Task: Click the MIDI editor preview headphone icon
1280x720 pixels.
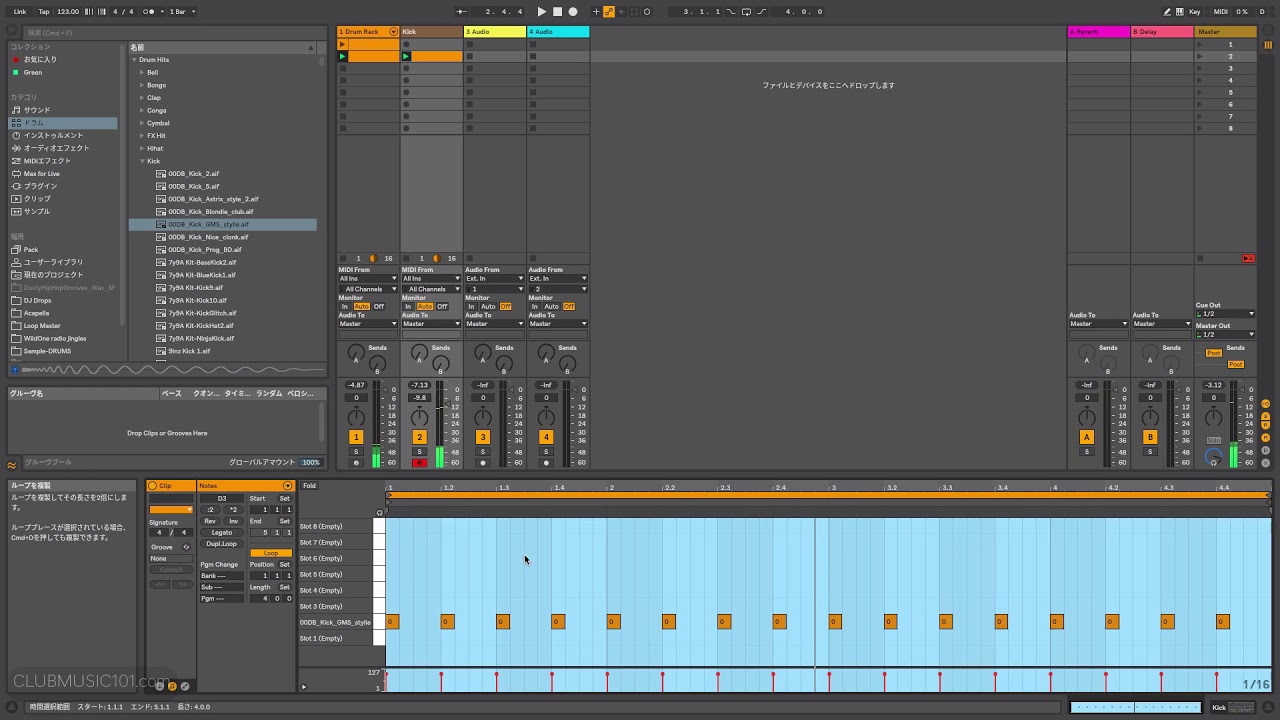Action: [379, 512]
